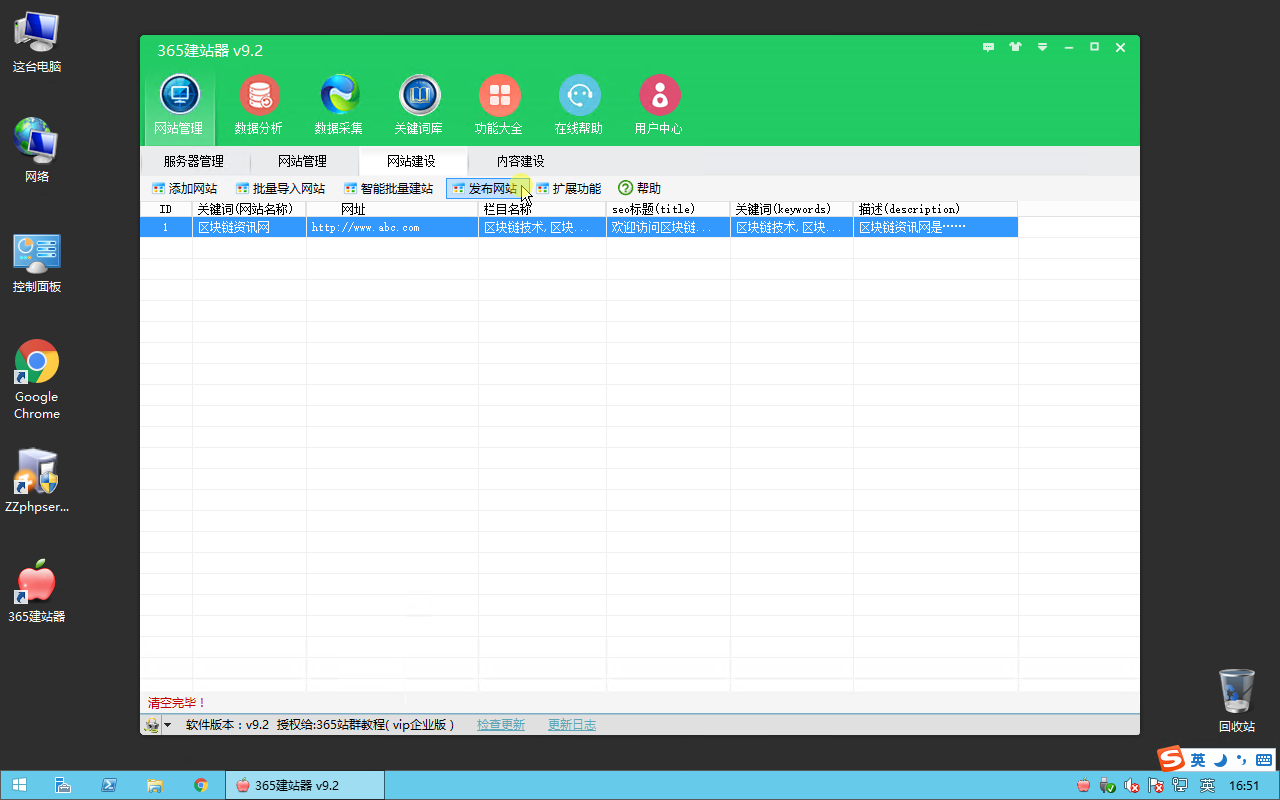This screenshot has height=800, width=1280.
Task: Switch to the 内容建设 tab
Action: (521, 161)
